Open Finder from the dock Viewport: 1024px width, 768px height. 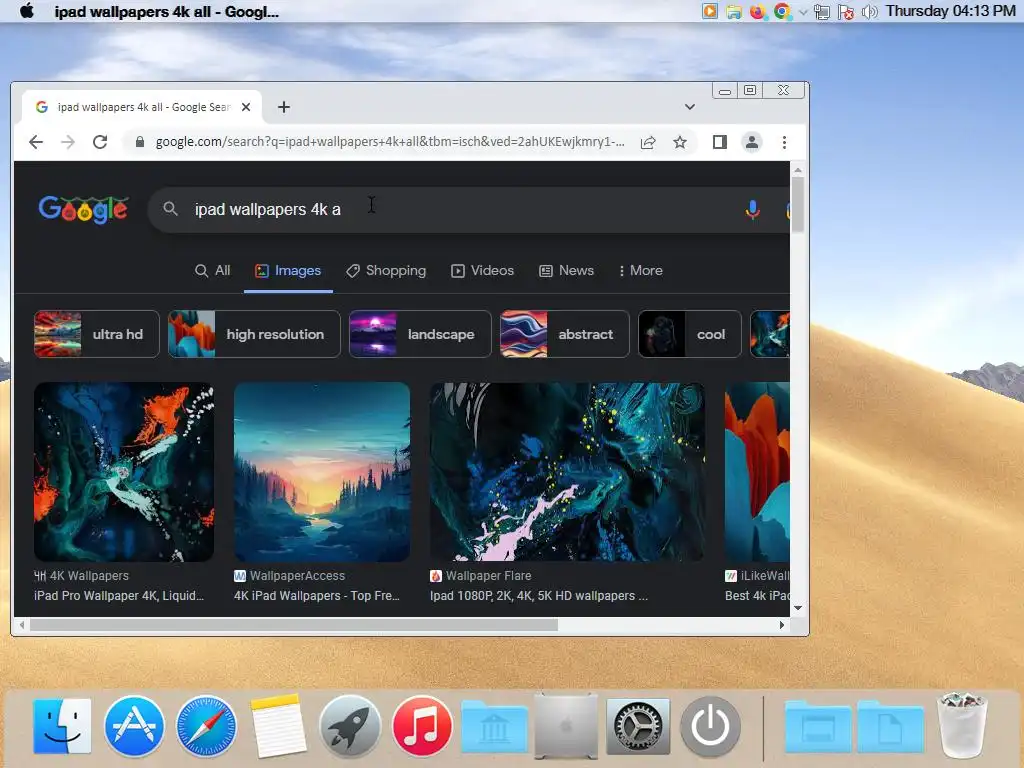click(62, 726)
